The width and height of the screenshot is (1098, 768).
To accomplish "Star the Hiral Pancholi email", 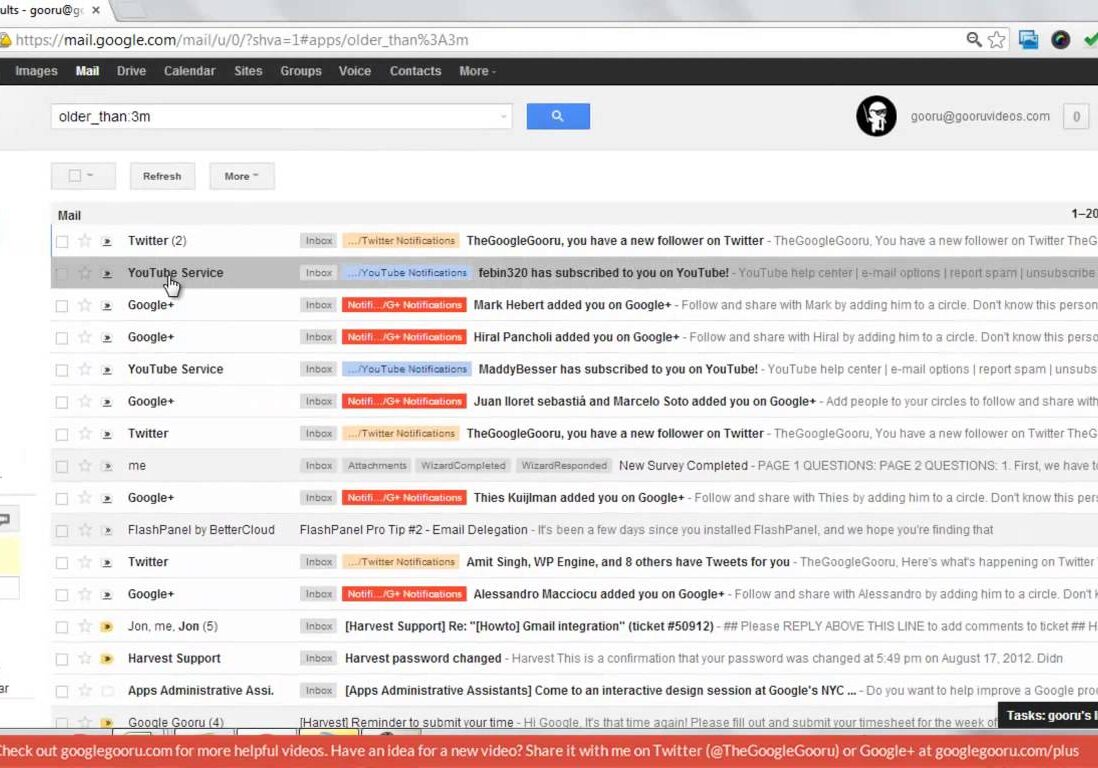I will coord(85,337).
